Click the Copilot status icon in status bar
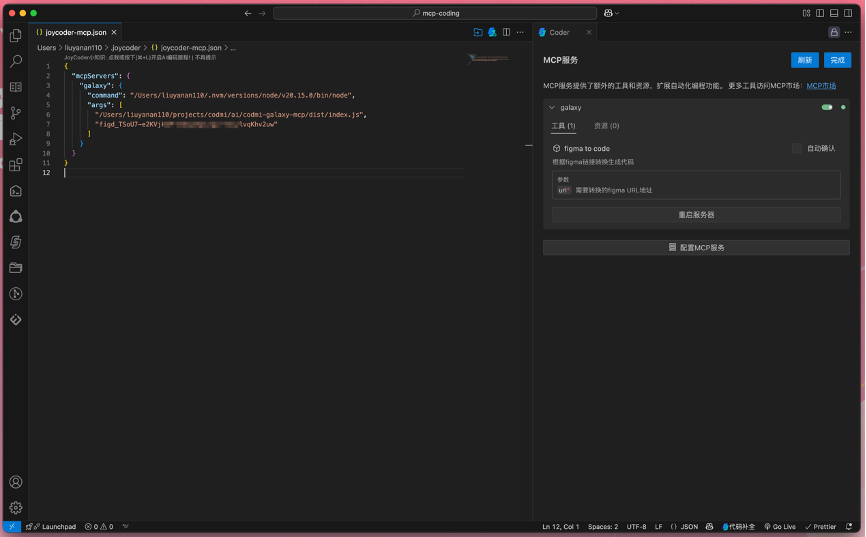This screenshot has width=866, height=537. (709, 527)
